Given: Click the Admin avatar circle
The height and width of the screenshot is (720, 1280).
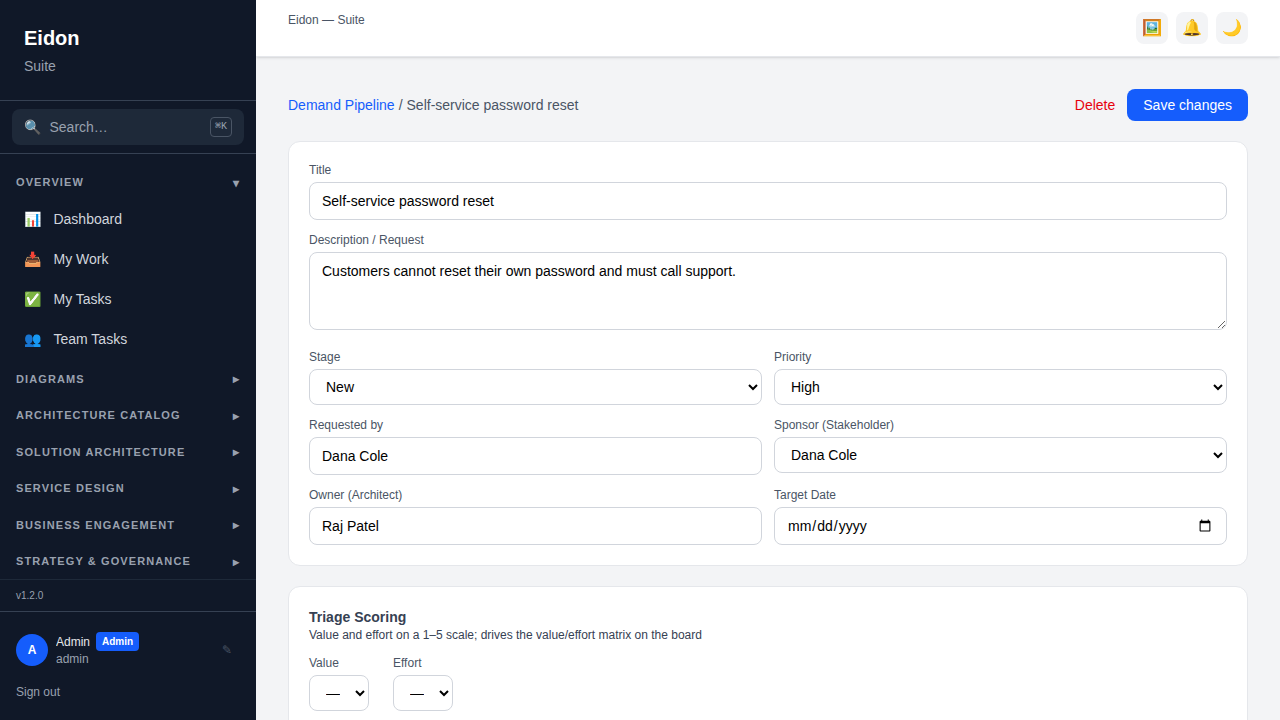Looking at the screenshot, I should tap(32, 650).
